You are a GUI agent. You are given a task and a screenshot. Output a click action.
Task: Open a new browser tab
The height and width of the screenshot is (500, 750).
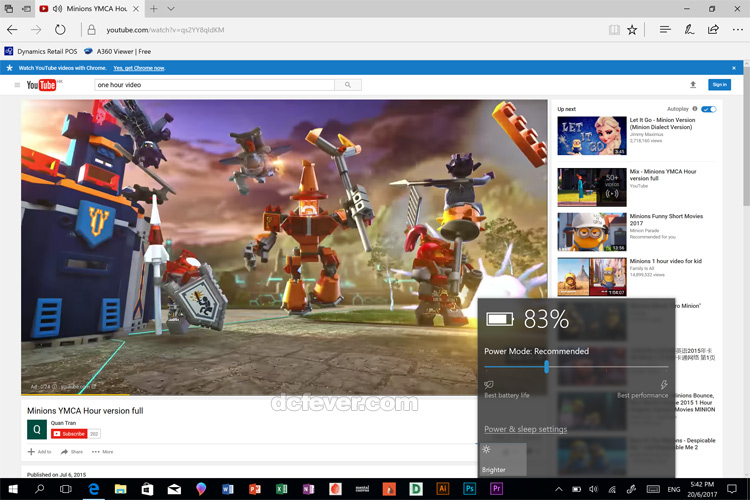pyautogui.click(x=154, y=9)
